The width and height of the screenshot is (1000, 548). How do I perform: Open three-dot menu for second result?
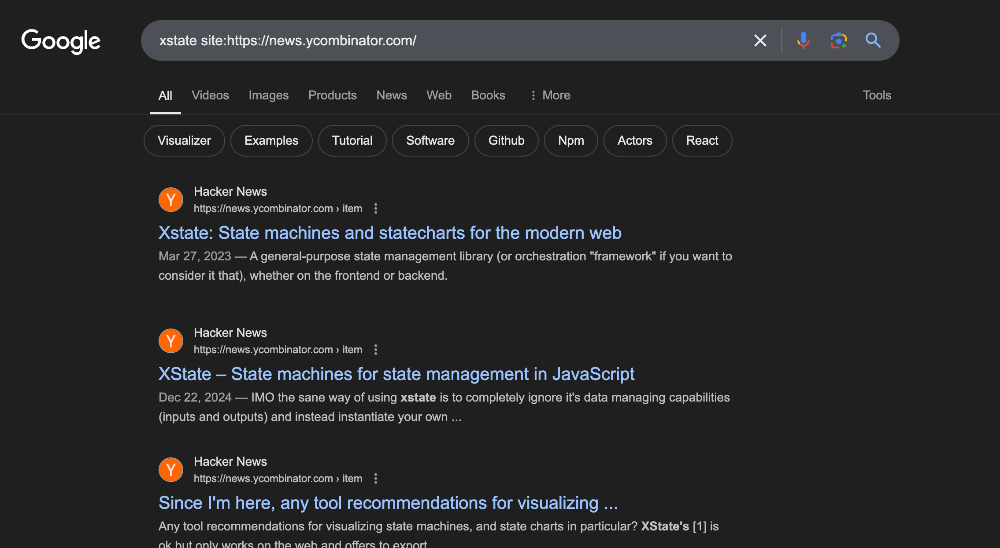tap(376, 350)
